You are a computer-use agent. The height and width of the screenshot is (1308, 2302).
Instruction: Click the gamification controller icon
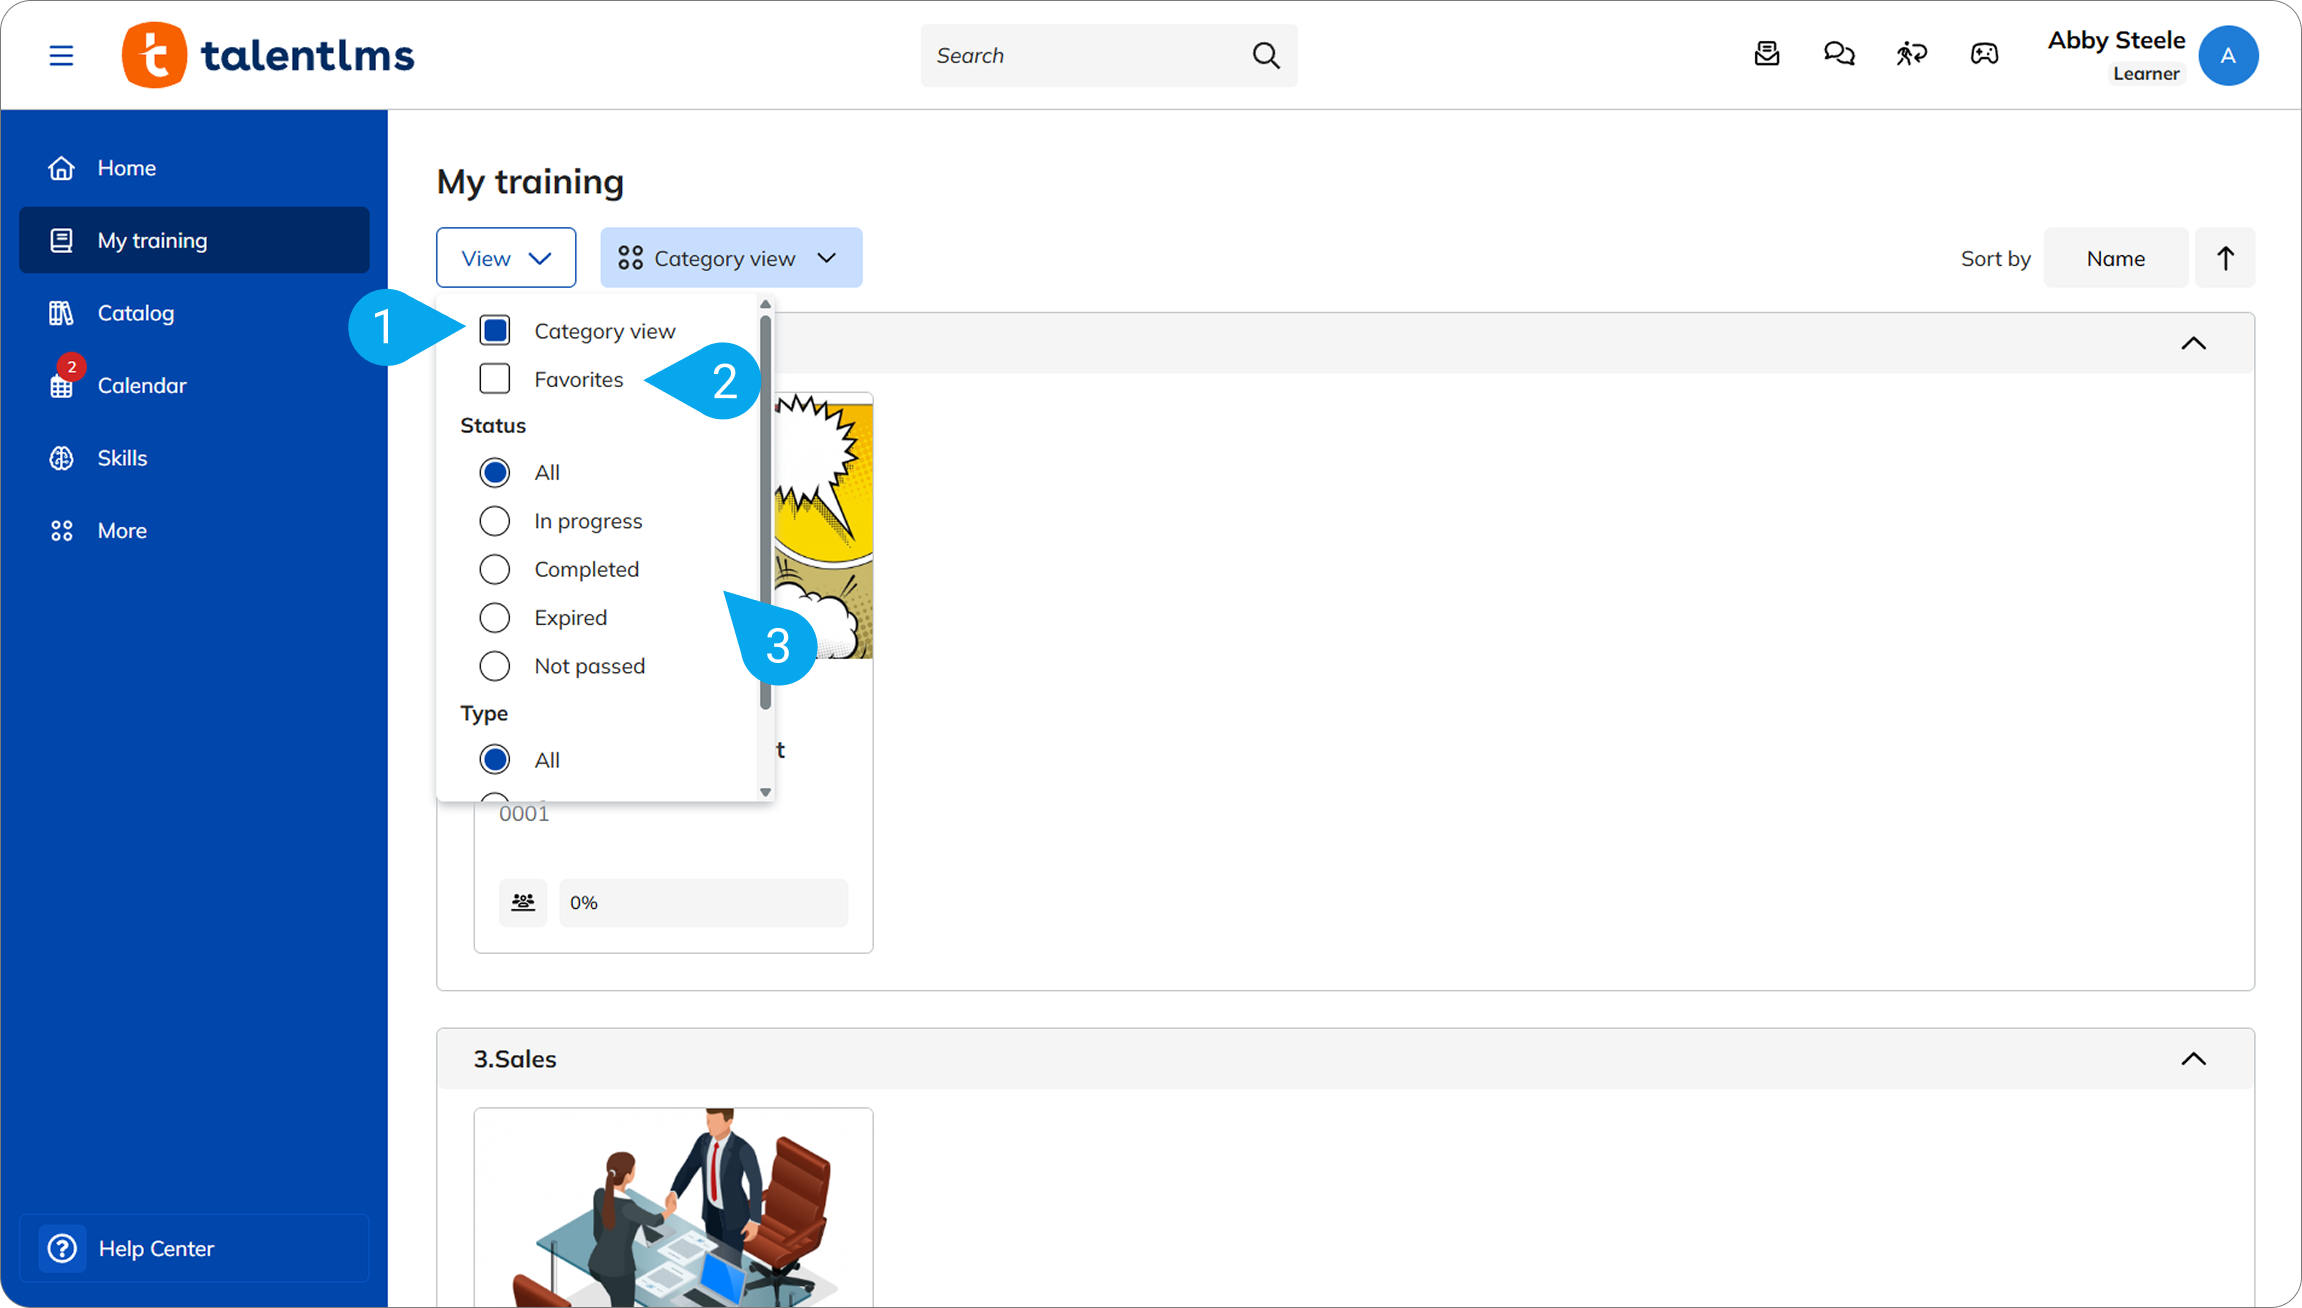(1984, 54)
